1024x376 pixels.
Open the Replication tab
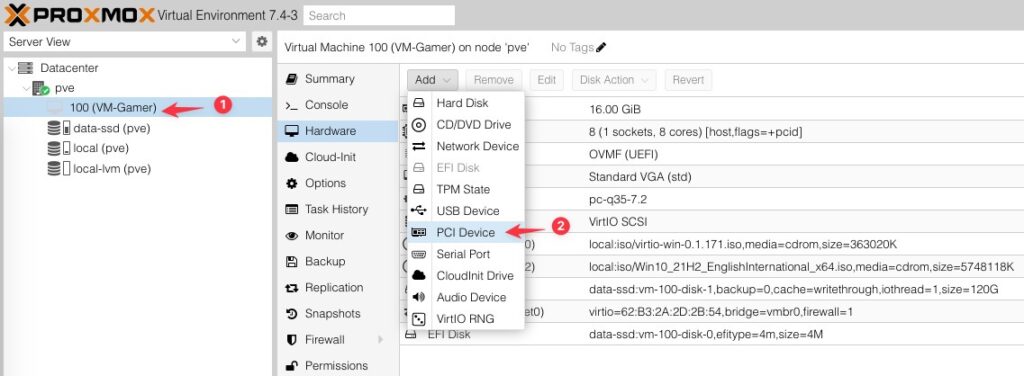(338, 288)
